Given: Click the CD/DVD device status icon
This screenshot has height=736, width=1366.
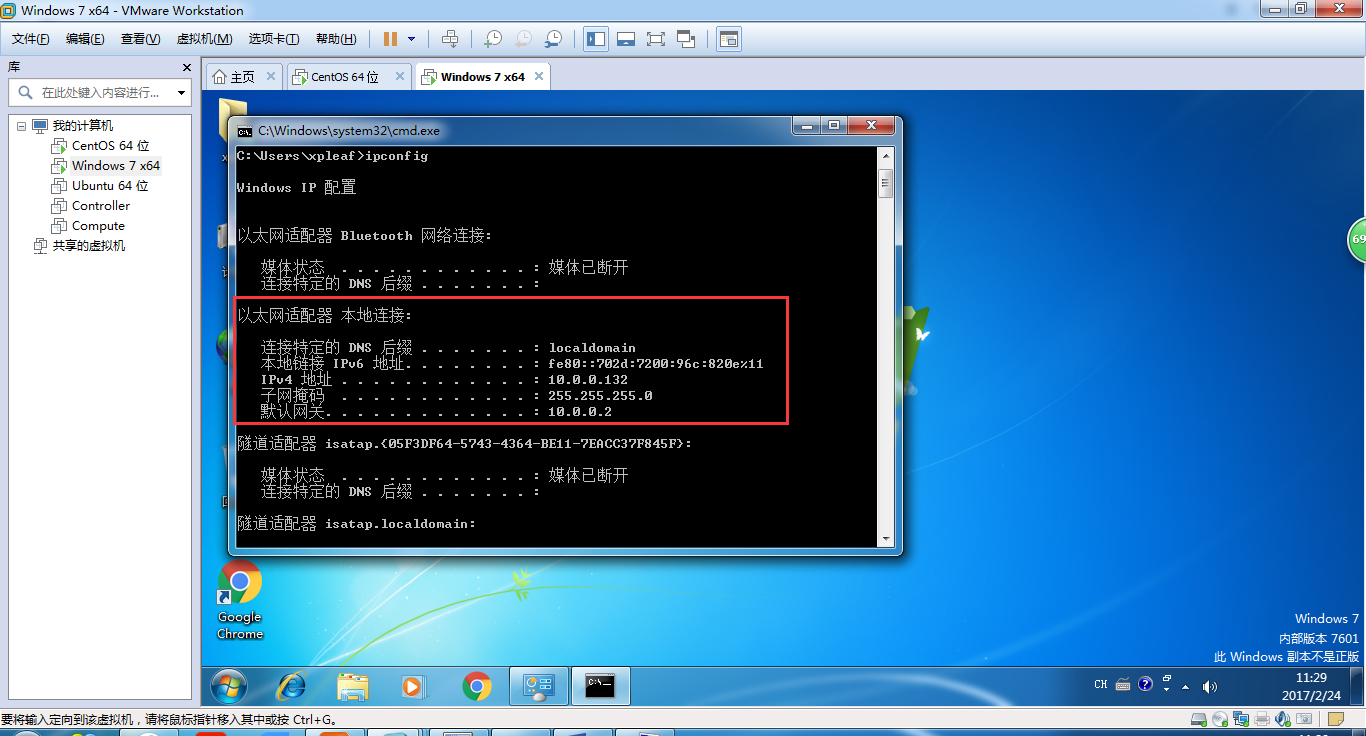Looking at the screenshot, I should [x=1220, y=719].
